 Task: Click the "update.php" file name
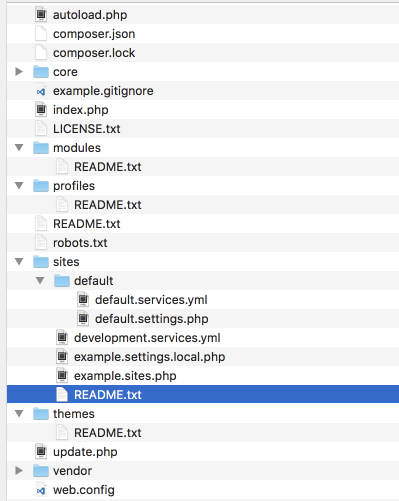tap(85, 452)
